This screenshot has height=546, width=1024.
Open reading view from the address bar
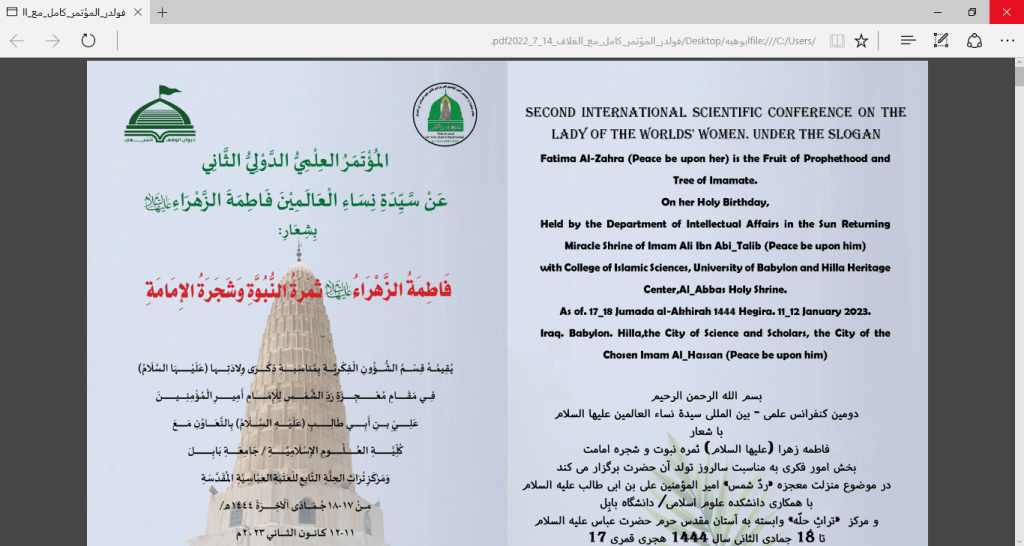click(x=834, y=41)
